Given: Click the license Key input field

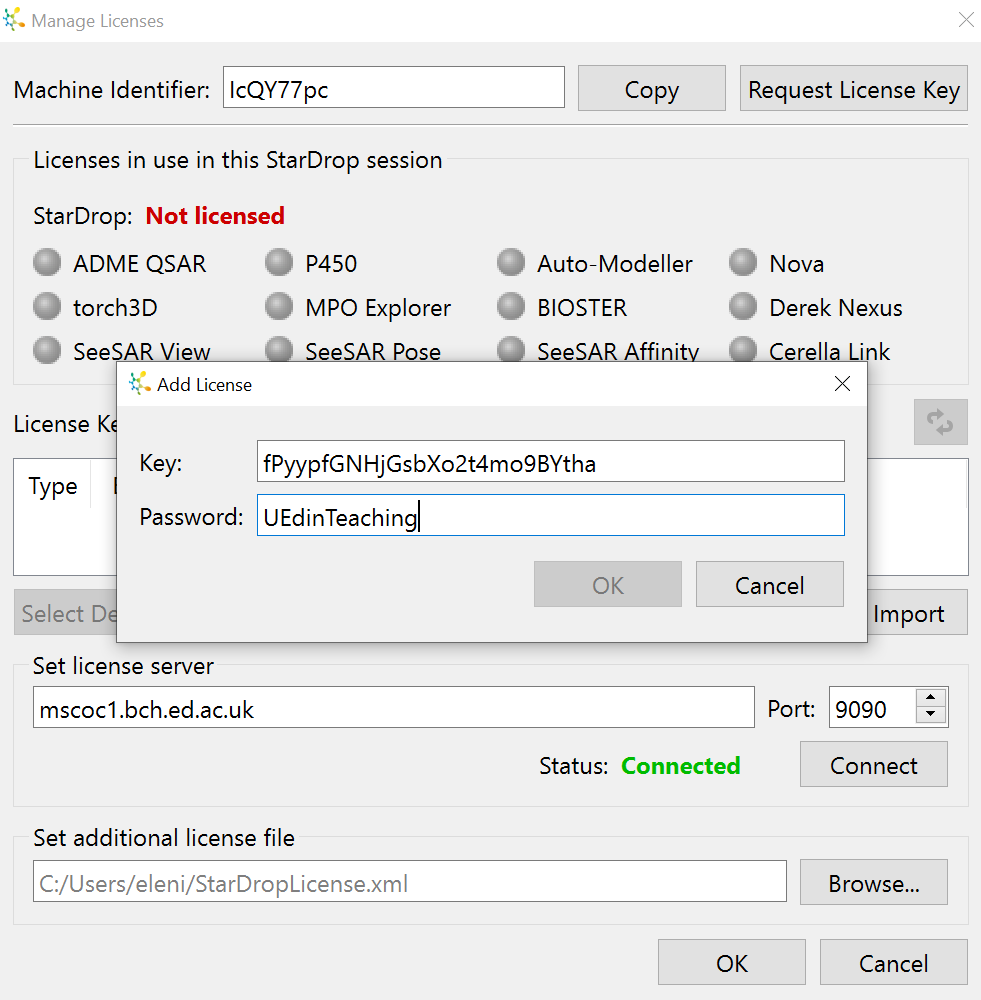Looking at the screenshot, I should click(550, 461).
